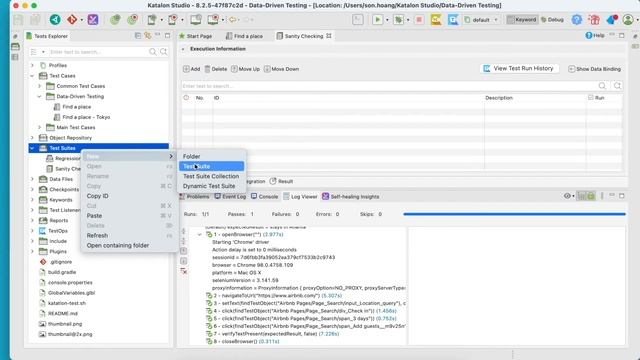Open the Self-healing Insights tab
Screen dimensions: 640x360
pyautogui.click(x=351, y=196)
